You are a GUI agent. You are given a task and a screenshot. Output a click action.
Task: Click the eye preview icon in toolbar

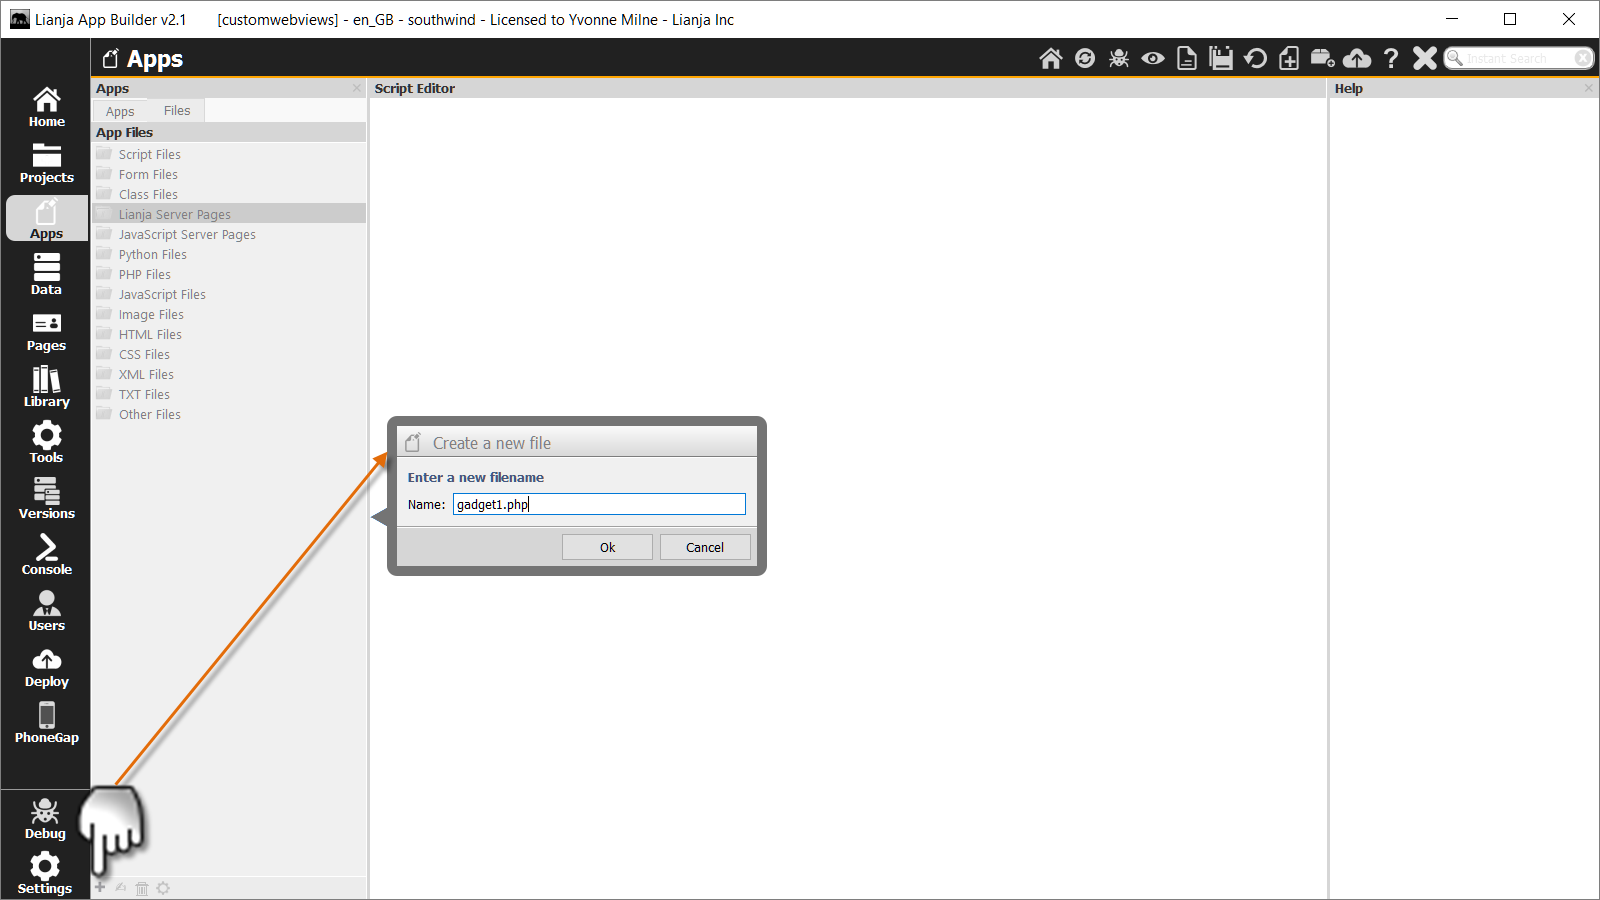pos(1153,59)
